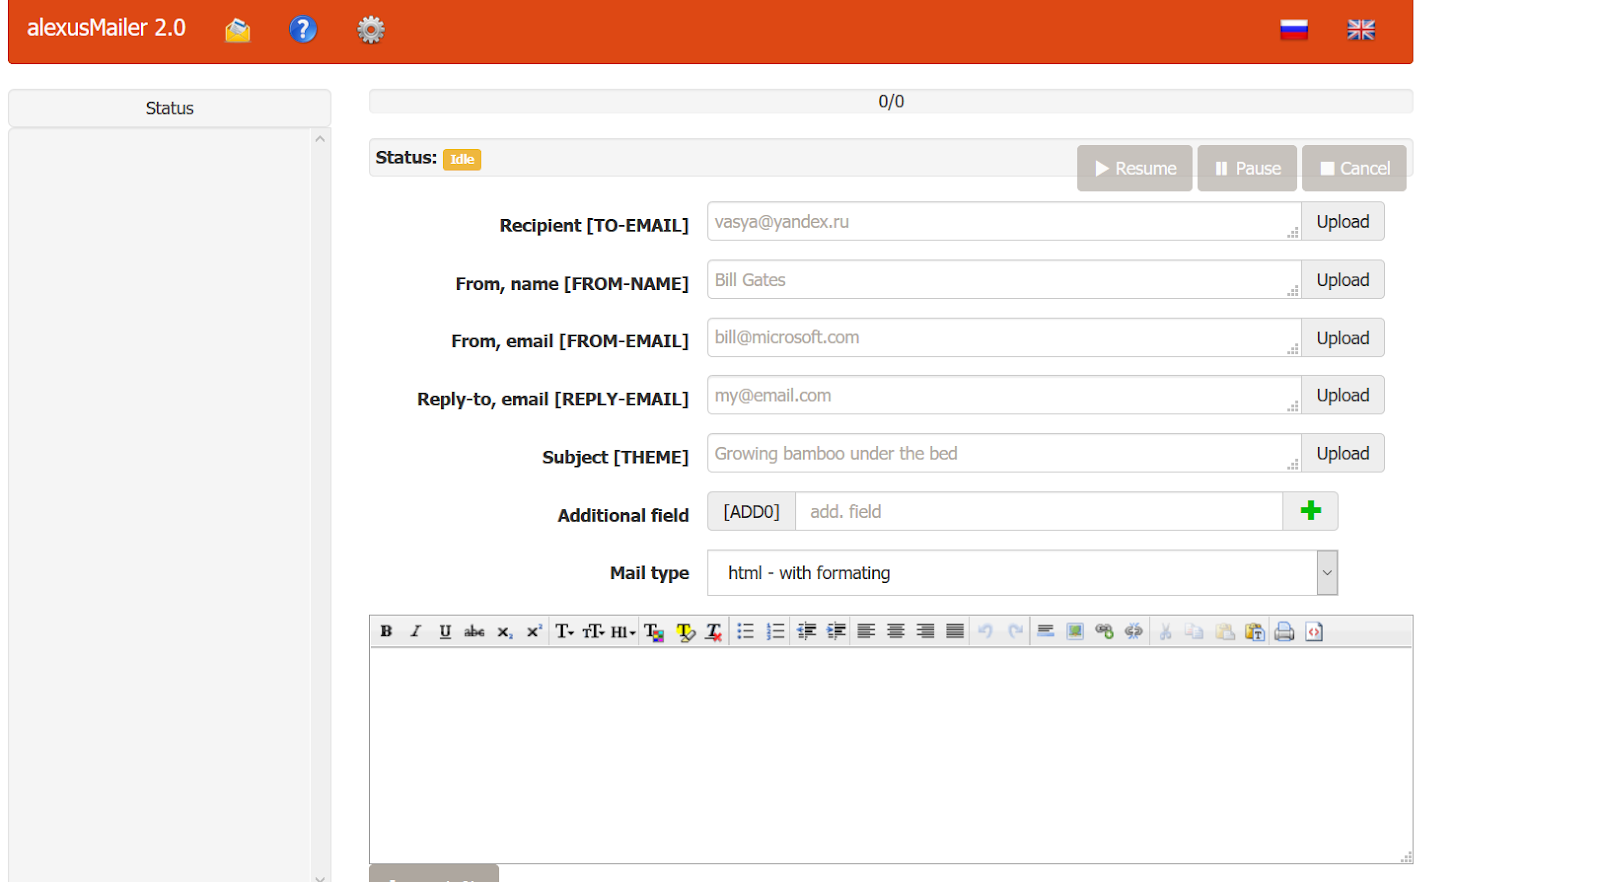Click the print icon in editor toolbar

click(x=1284, y=631)
